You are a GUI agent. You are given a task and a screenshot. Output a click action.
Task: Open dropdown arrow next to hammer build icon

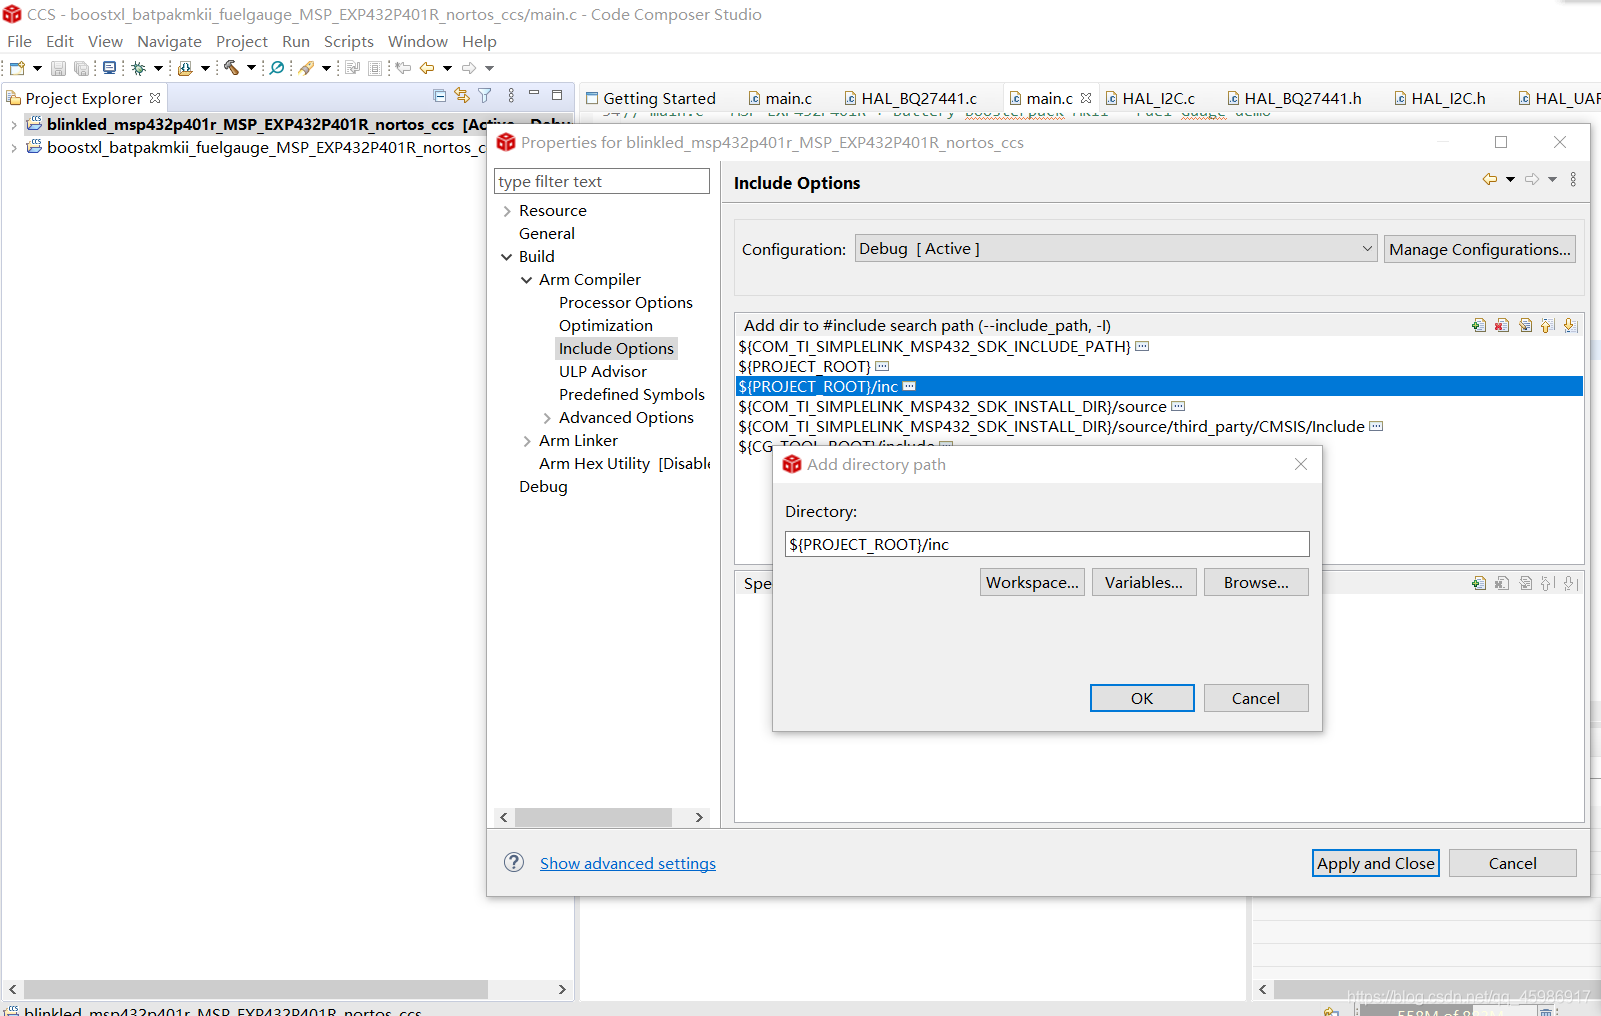point(251,68)
